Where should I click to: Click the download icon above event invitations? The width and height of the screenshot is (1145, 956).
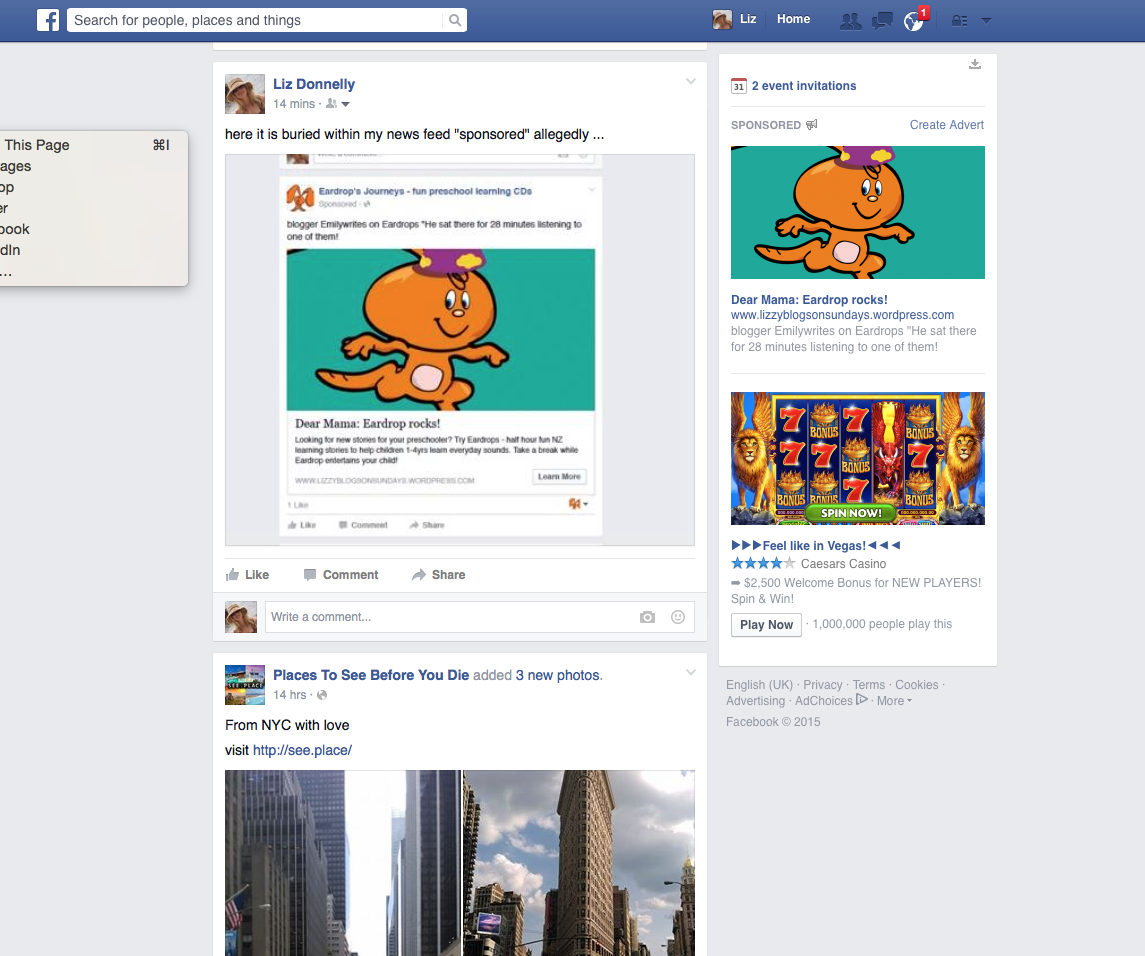975,65
